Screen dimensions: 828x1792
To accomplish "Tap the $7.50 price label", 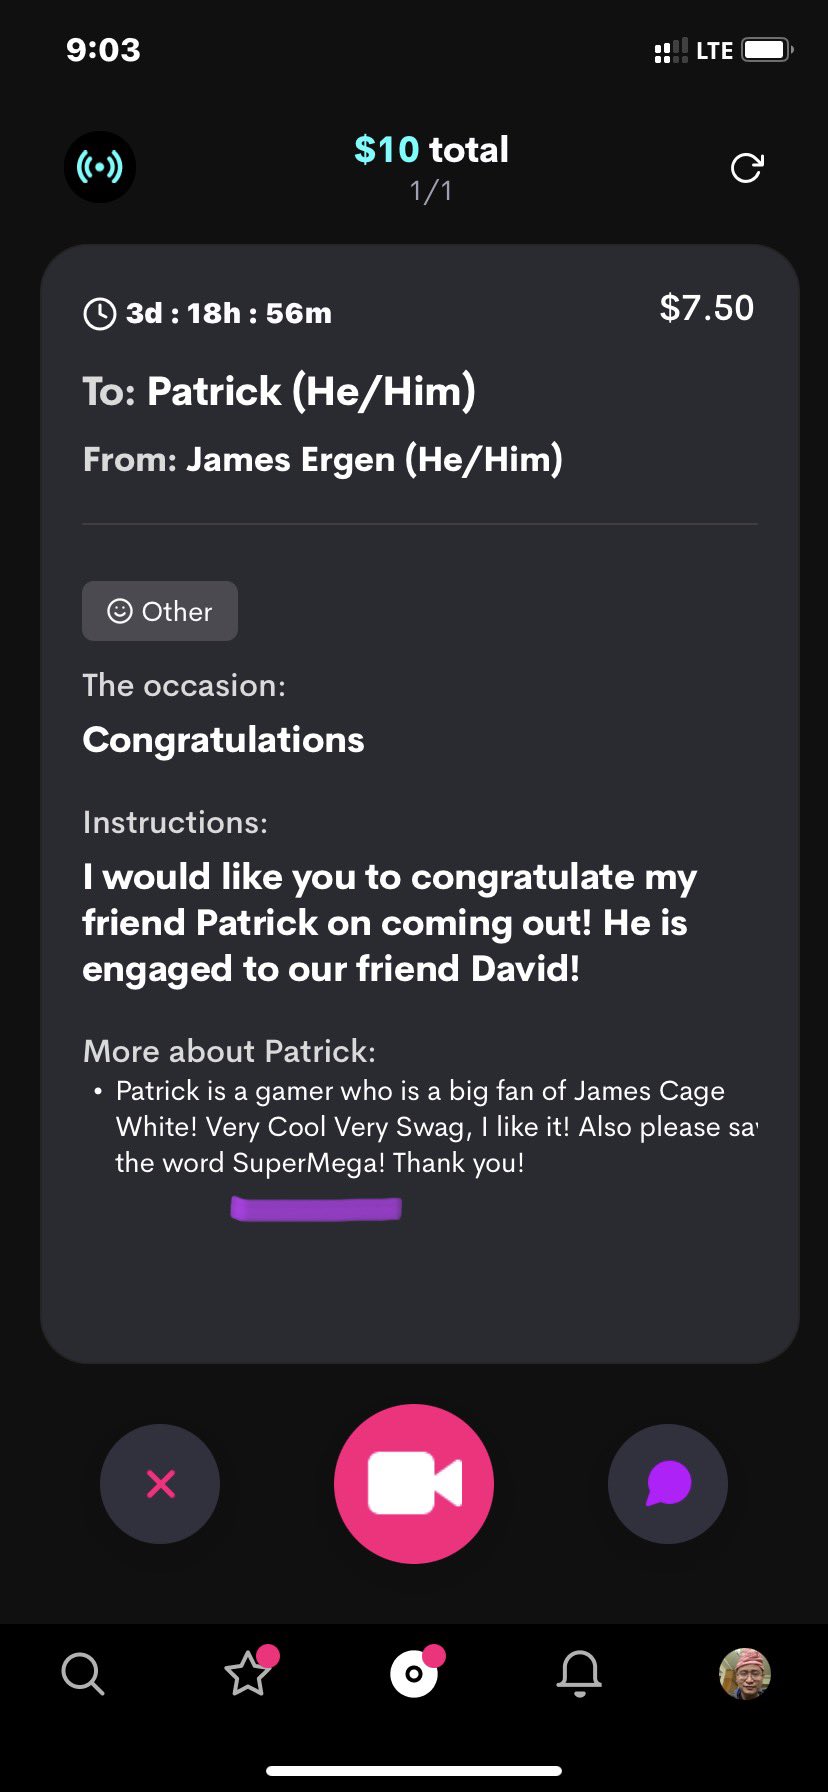I will click(706, 308).
